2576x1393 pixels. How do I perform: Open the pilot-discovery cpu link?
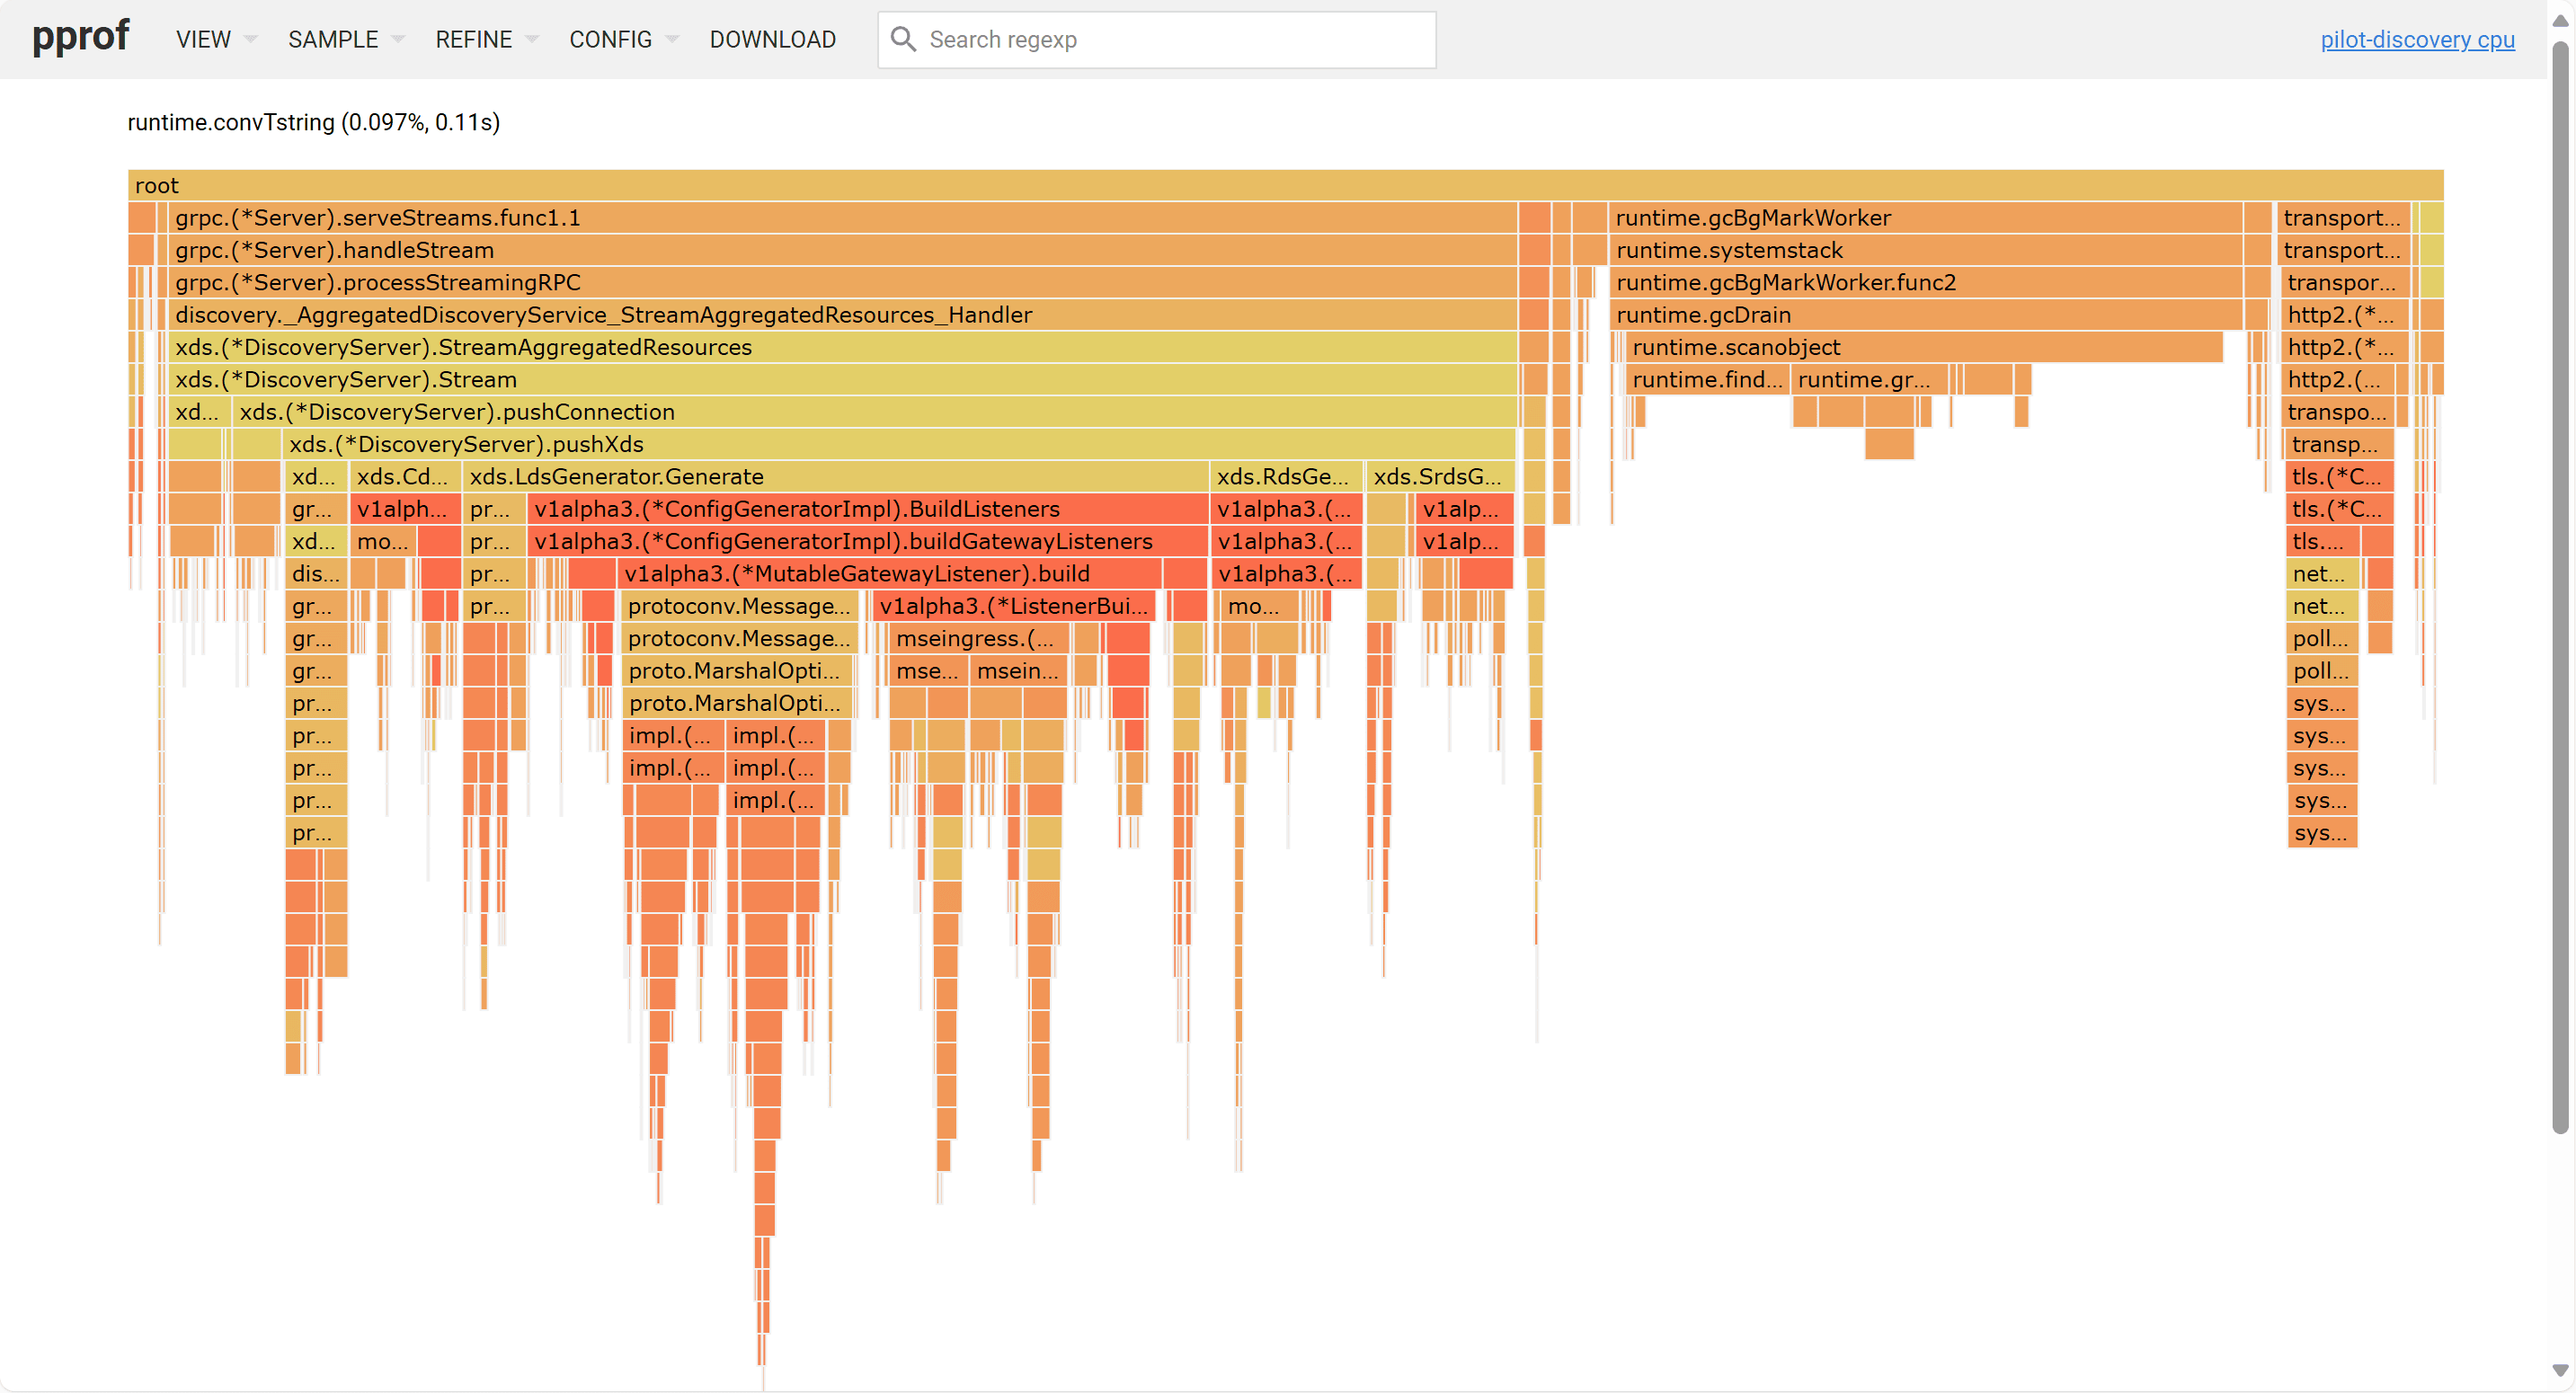tap(2418, 40)
